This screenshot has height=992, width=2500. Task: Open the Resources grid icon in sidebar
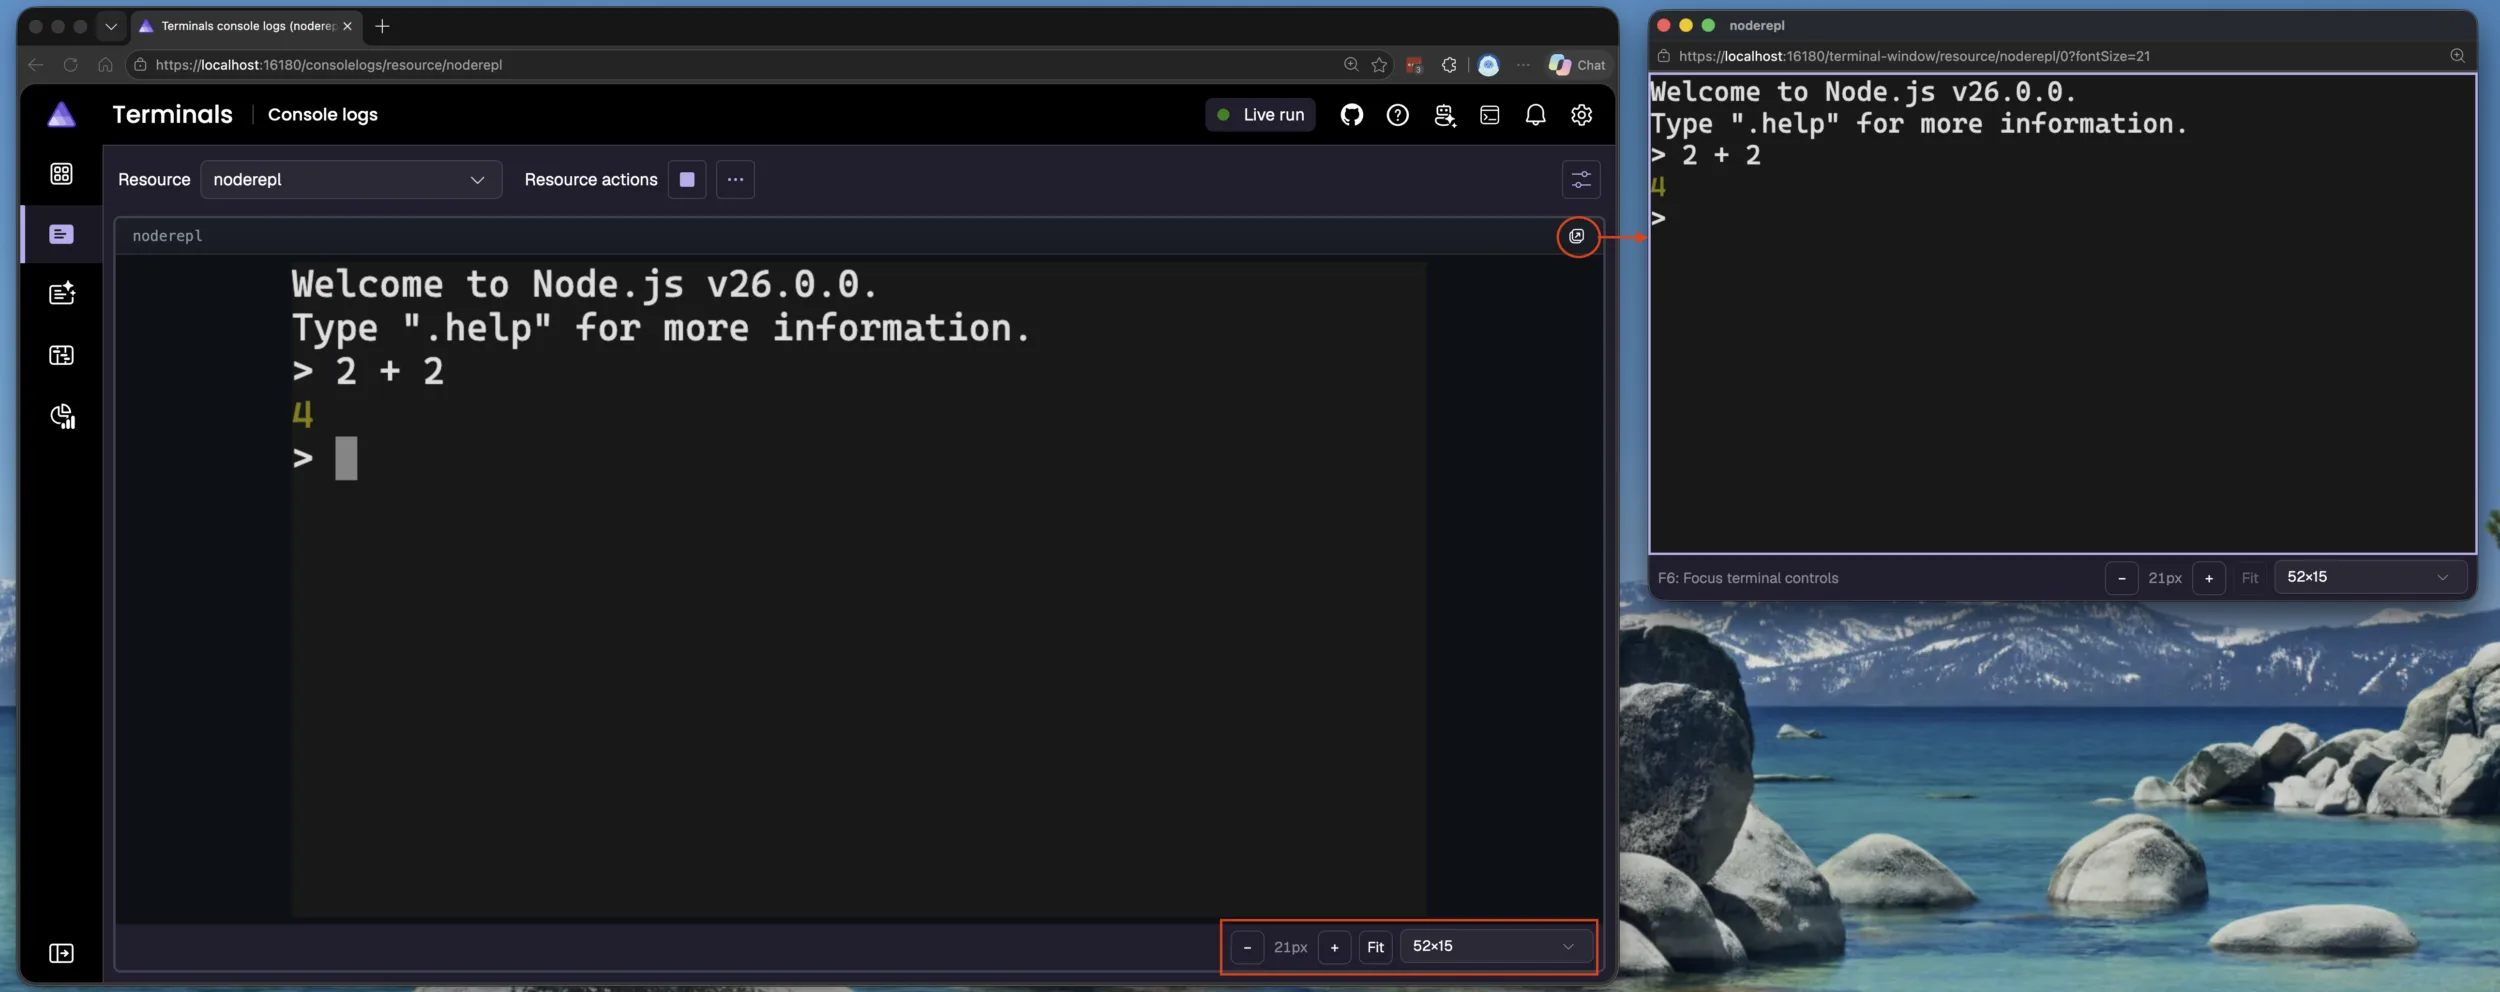tap(61, 174)
